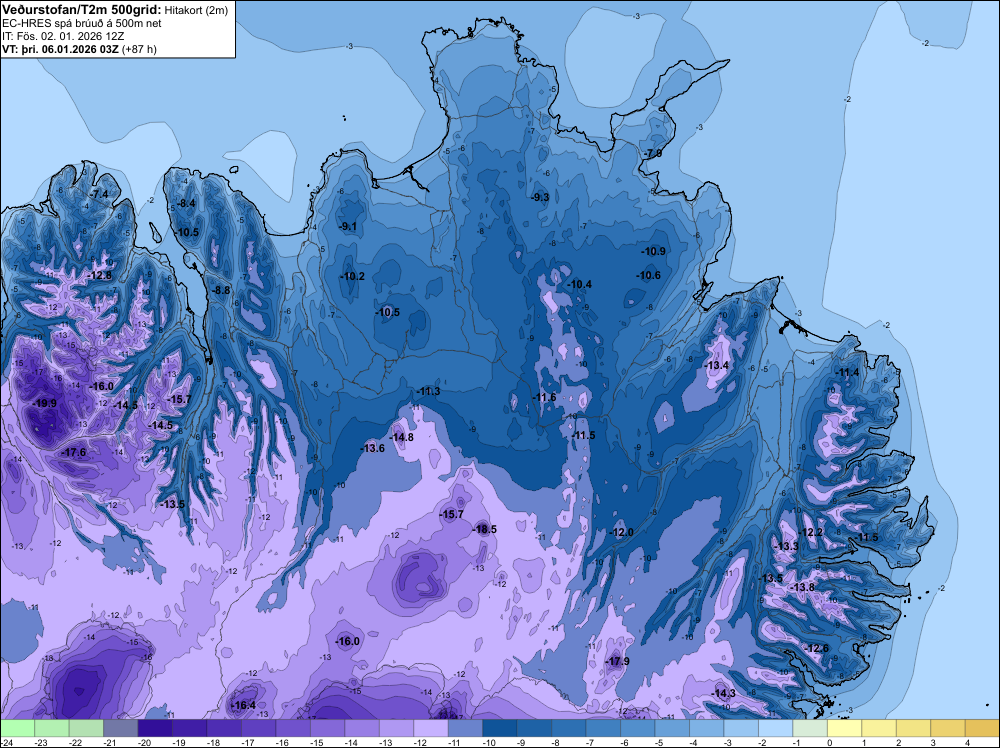Click the -8.4 temperature label
This screenshot has height=748, width=1000.
186,203
